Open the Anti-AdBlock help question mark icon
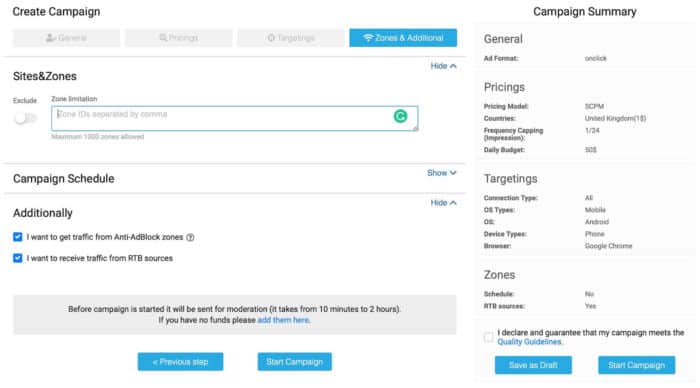The height and width of the screenshot is (388, 700). click(x=190, y=238)
